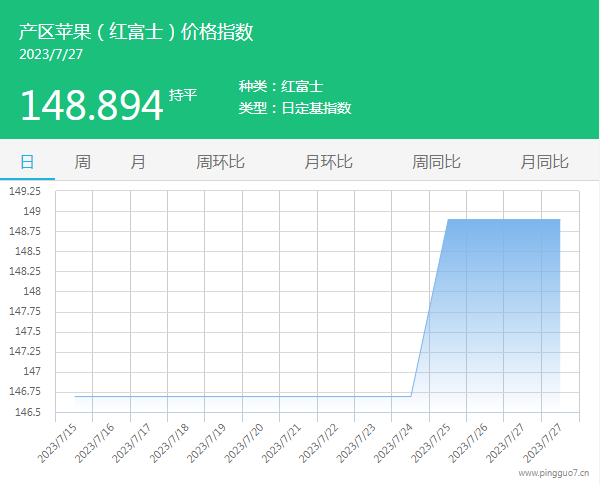Screen dimensions: 600x484
Task: Click the header date below the title
Action: 51,54
